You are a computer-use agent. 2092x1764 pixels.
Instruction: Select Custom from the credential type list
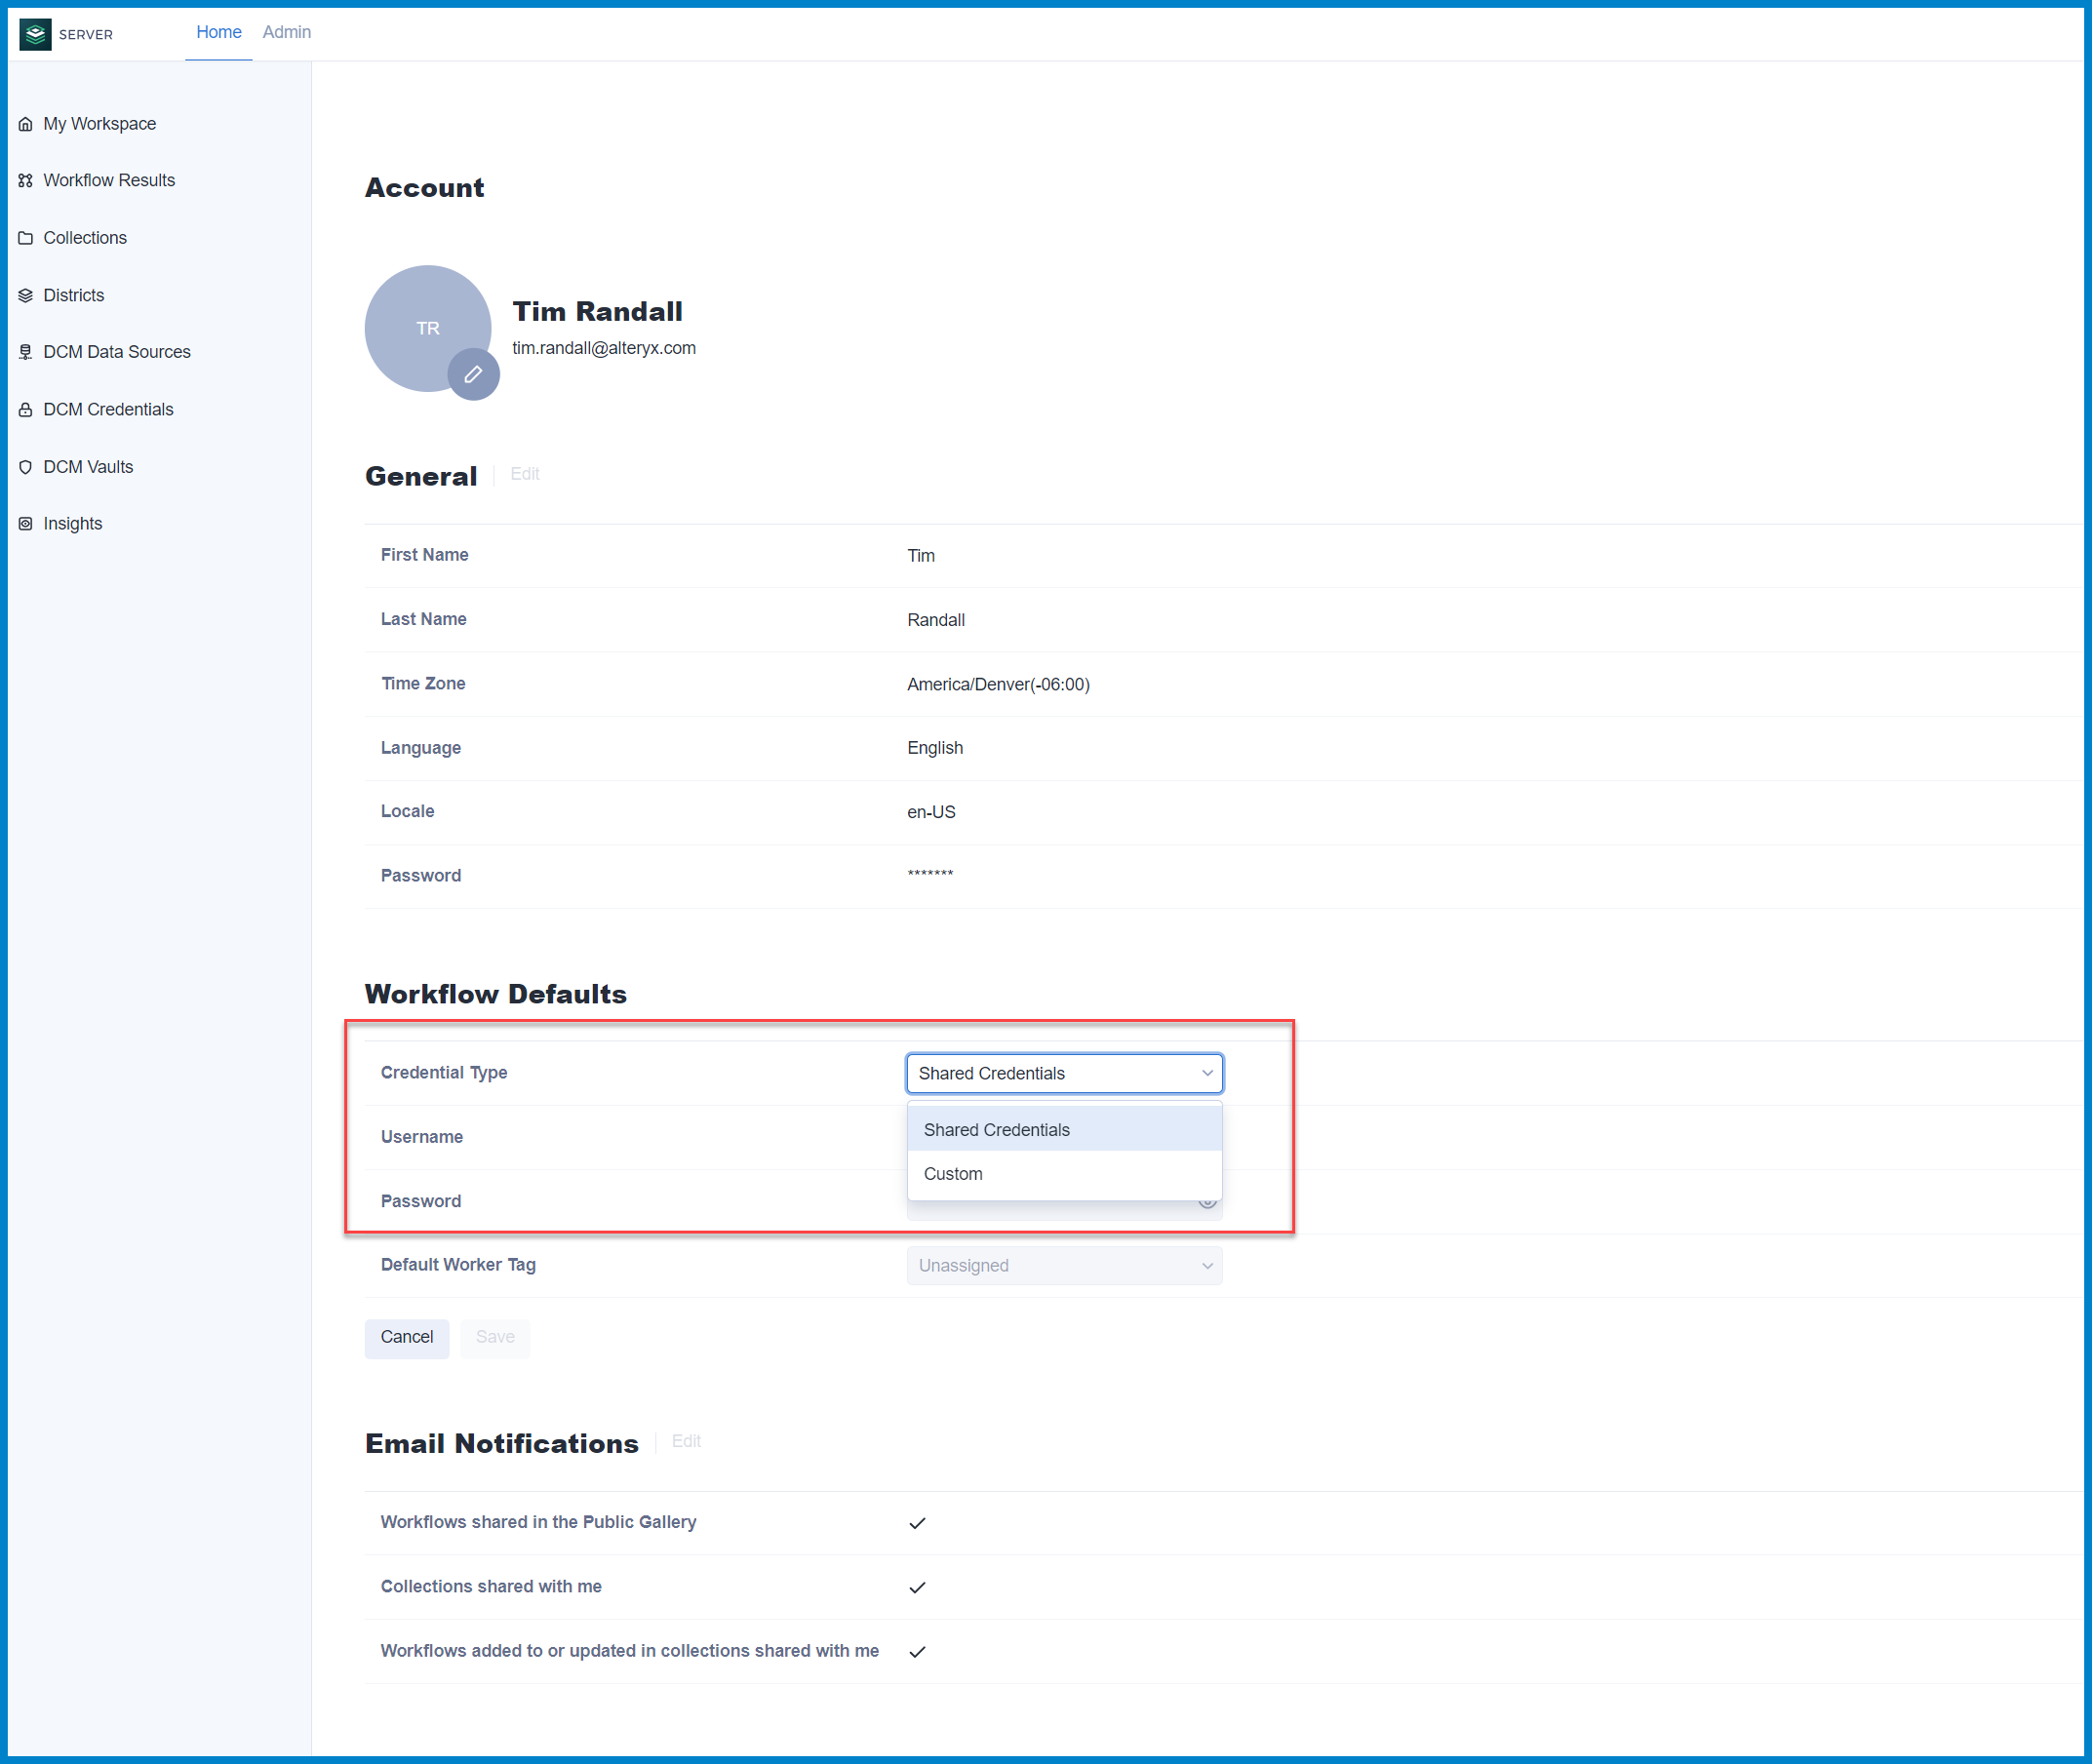(x=953, y=1173)
